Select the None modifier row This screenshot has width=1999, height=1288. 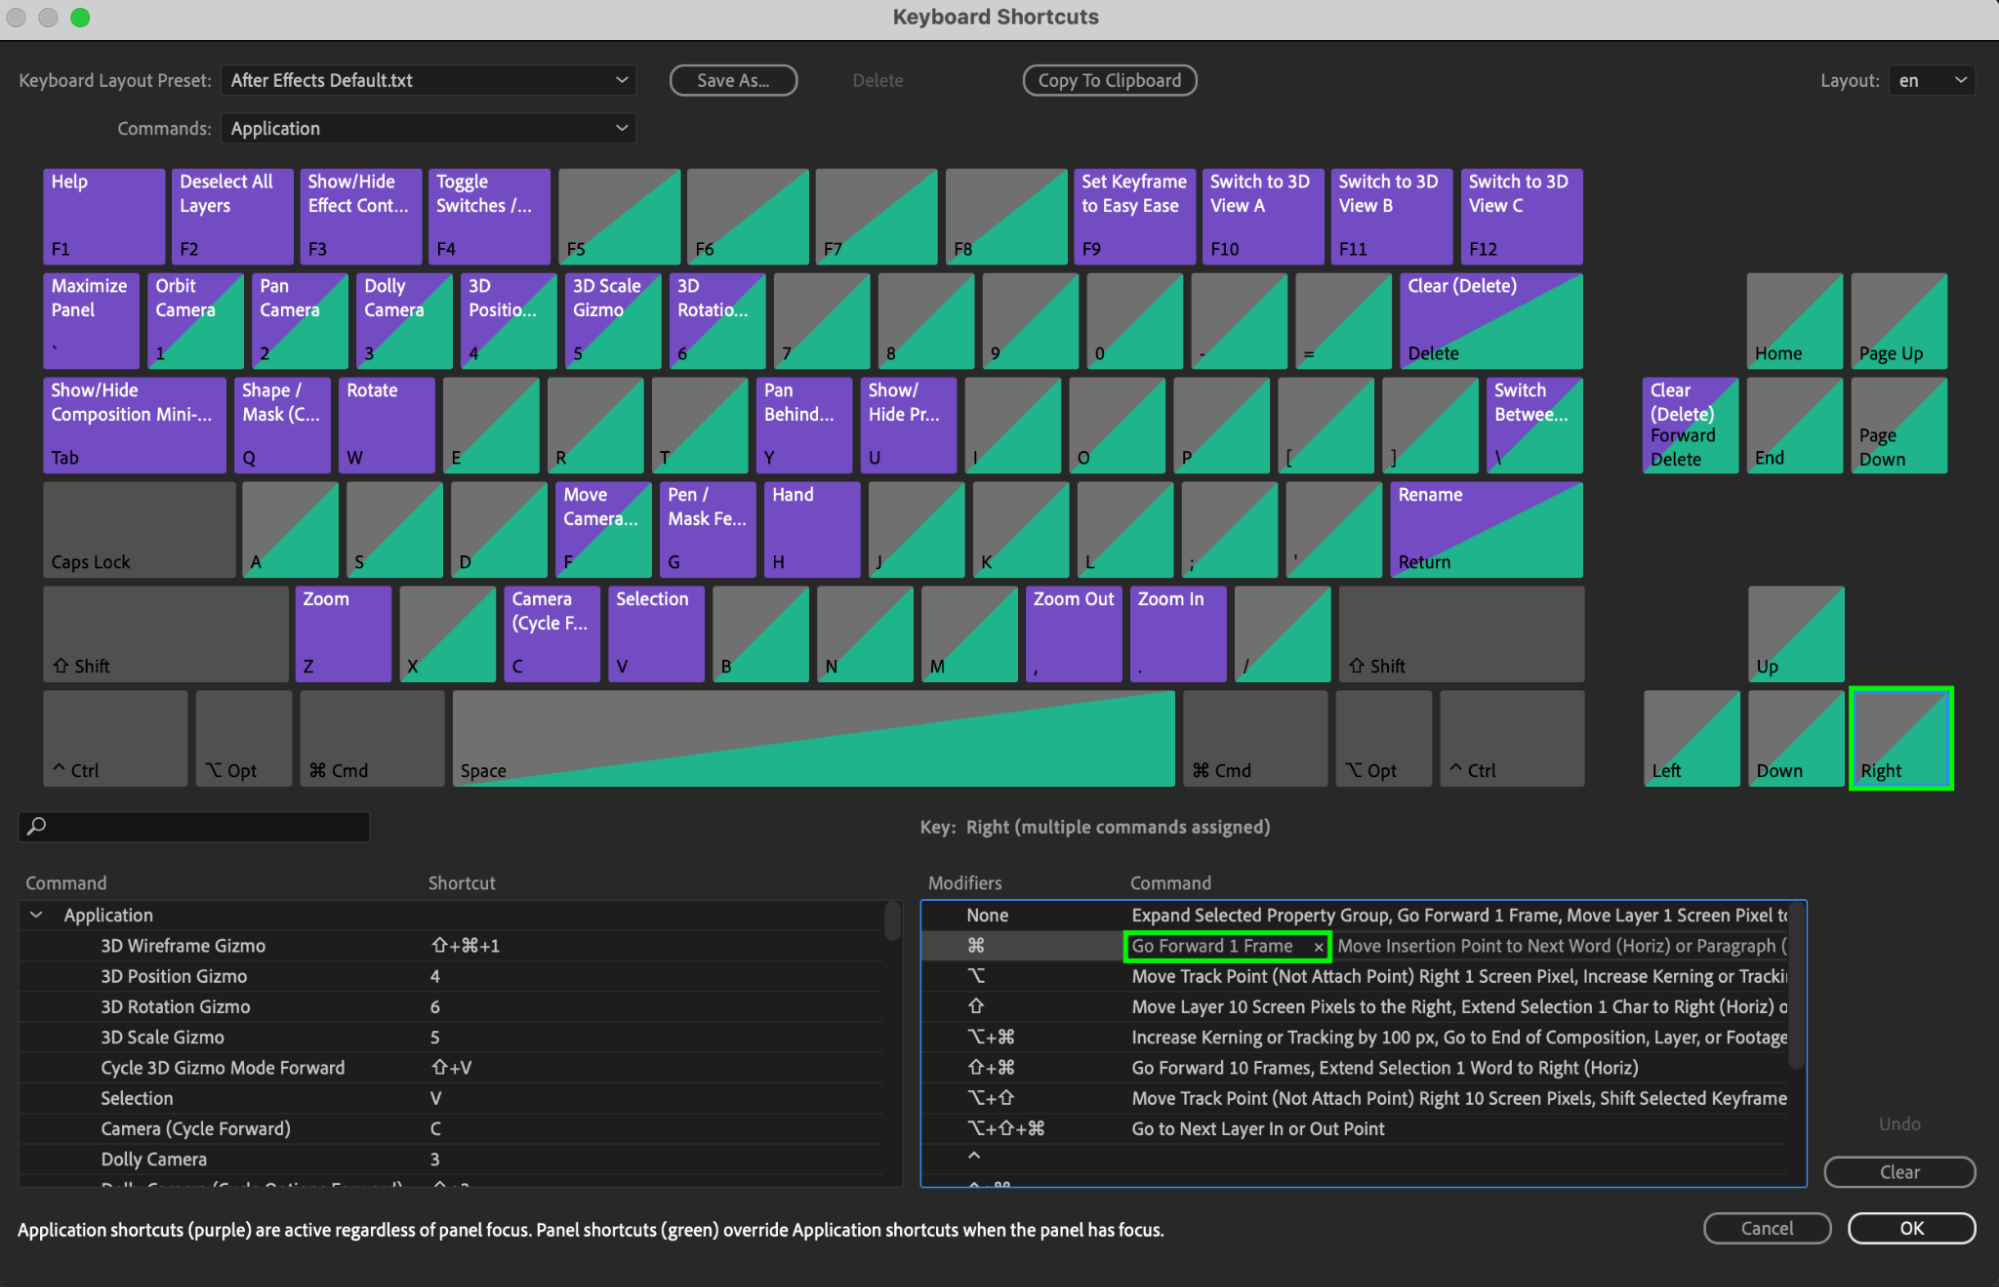[x=987, y=915]
